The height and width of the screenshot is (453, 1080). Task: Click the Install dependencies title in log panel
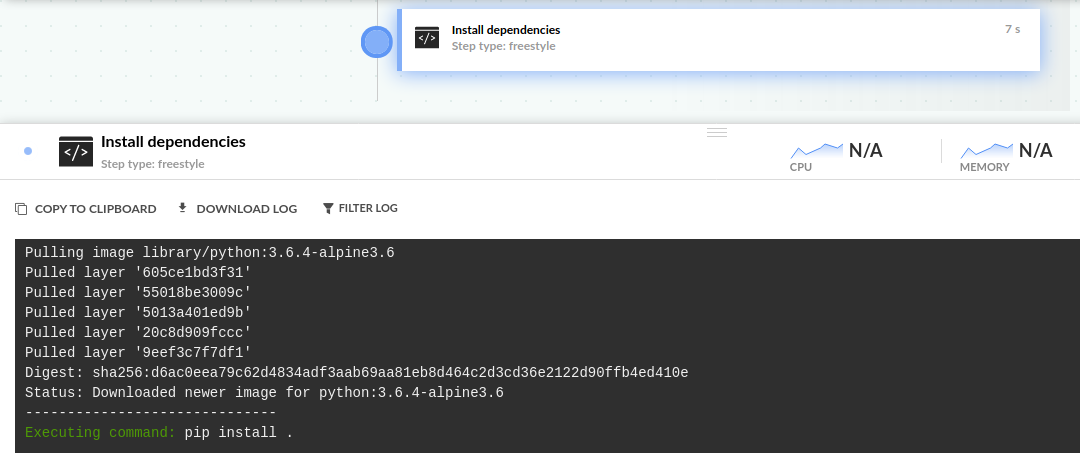(x=173, y=142)
